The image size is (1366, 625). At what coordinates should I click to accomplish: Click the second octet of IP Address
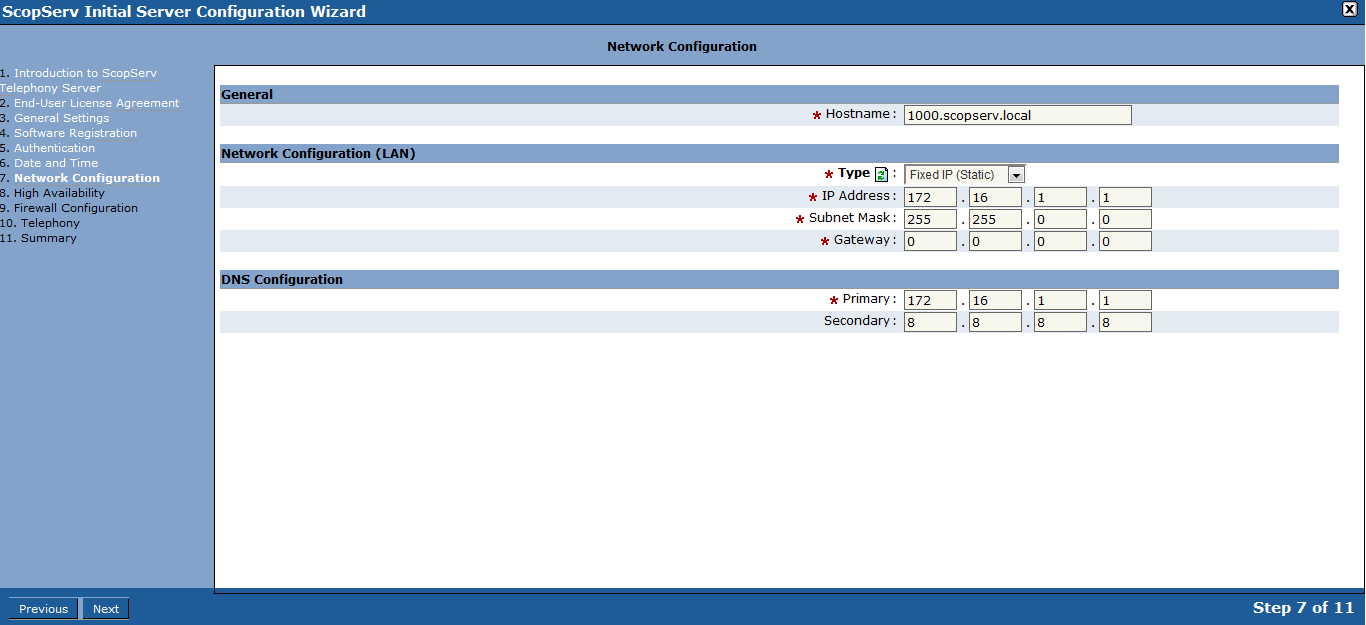tap(995, 197)
